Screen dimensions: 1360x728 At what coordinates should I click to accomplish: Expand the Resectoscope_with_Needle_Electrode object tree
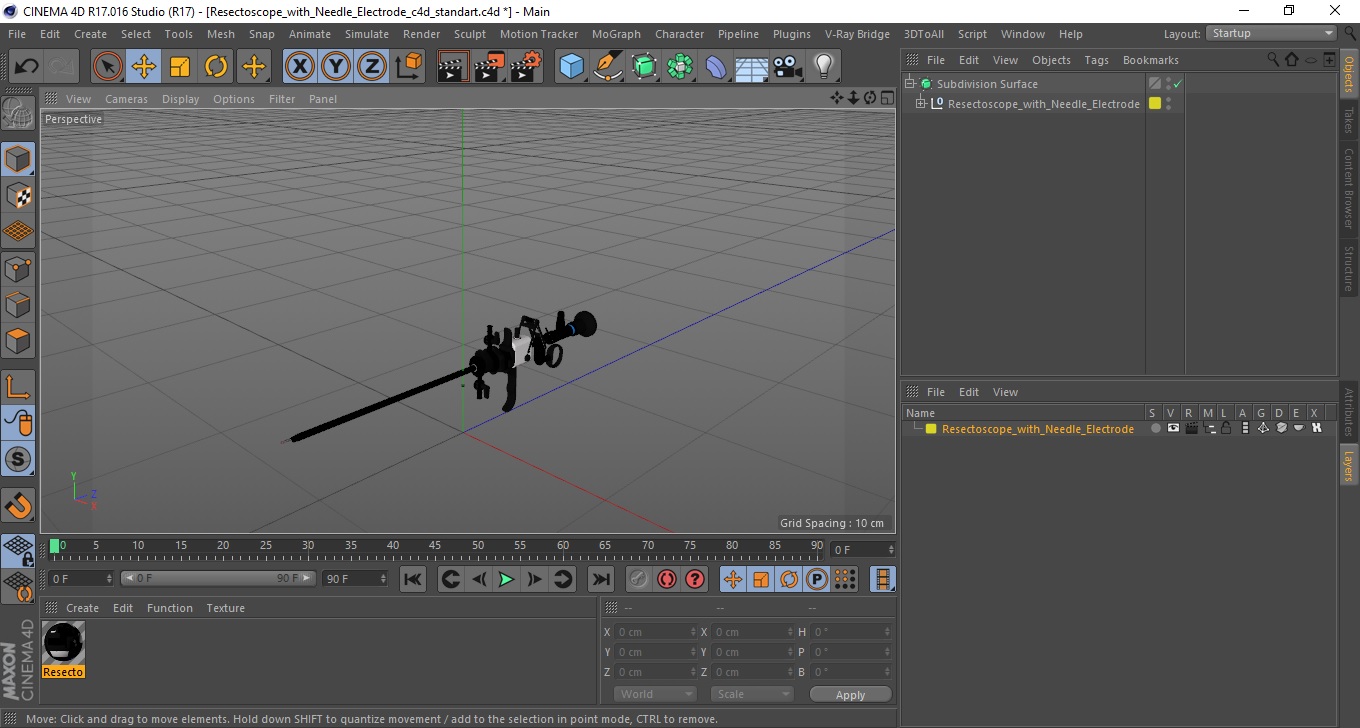920,104
